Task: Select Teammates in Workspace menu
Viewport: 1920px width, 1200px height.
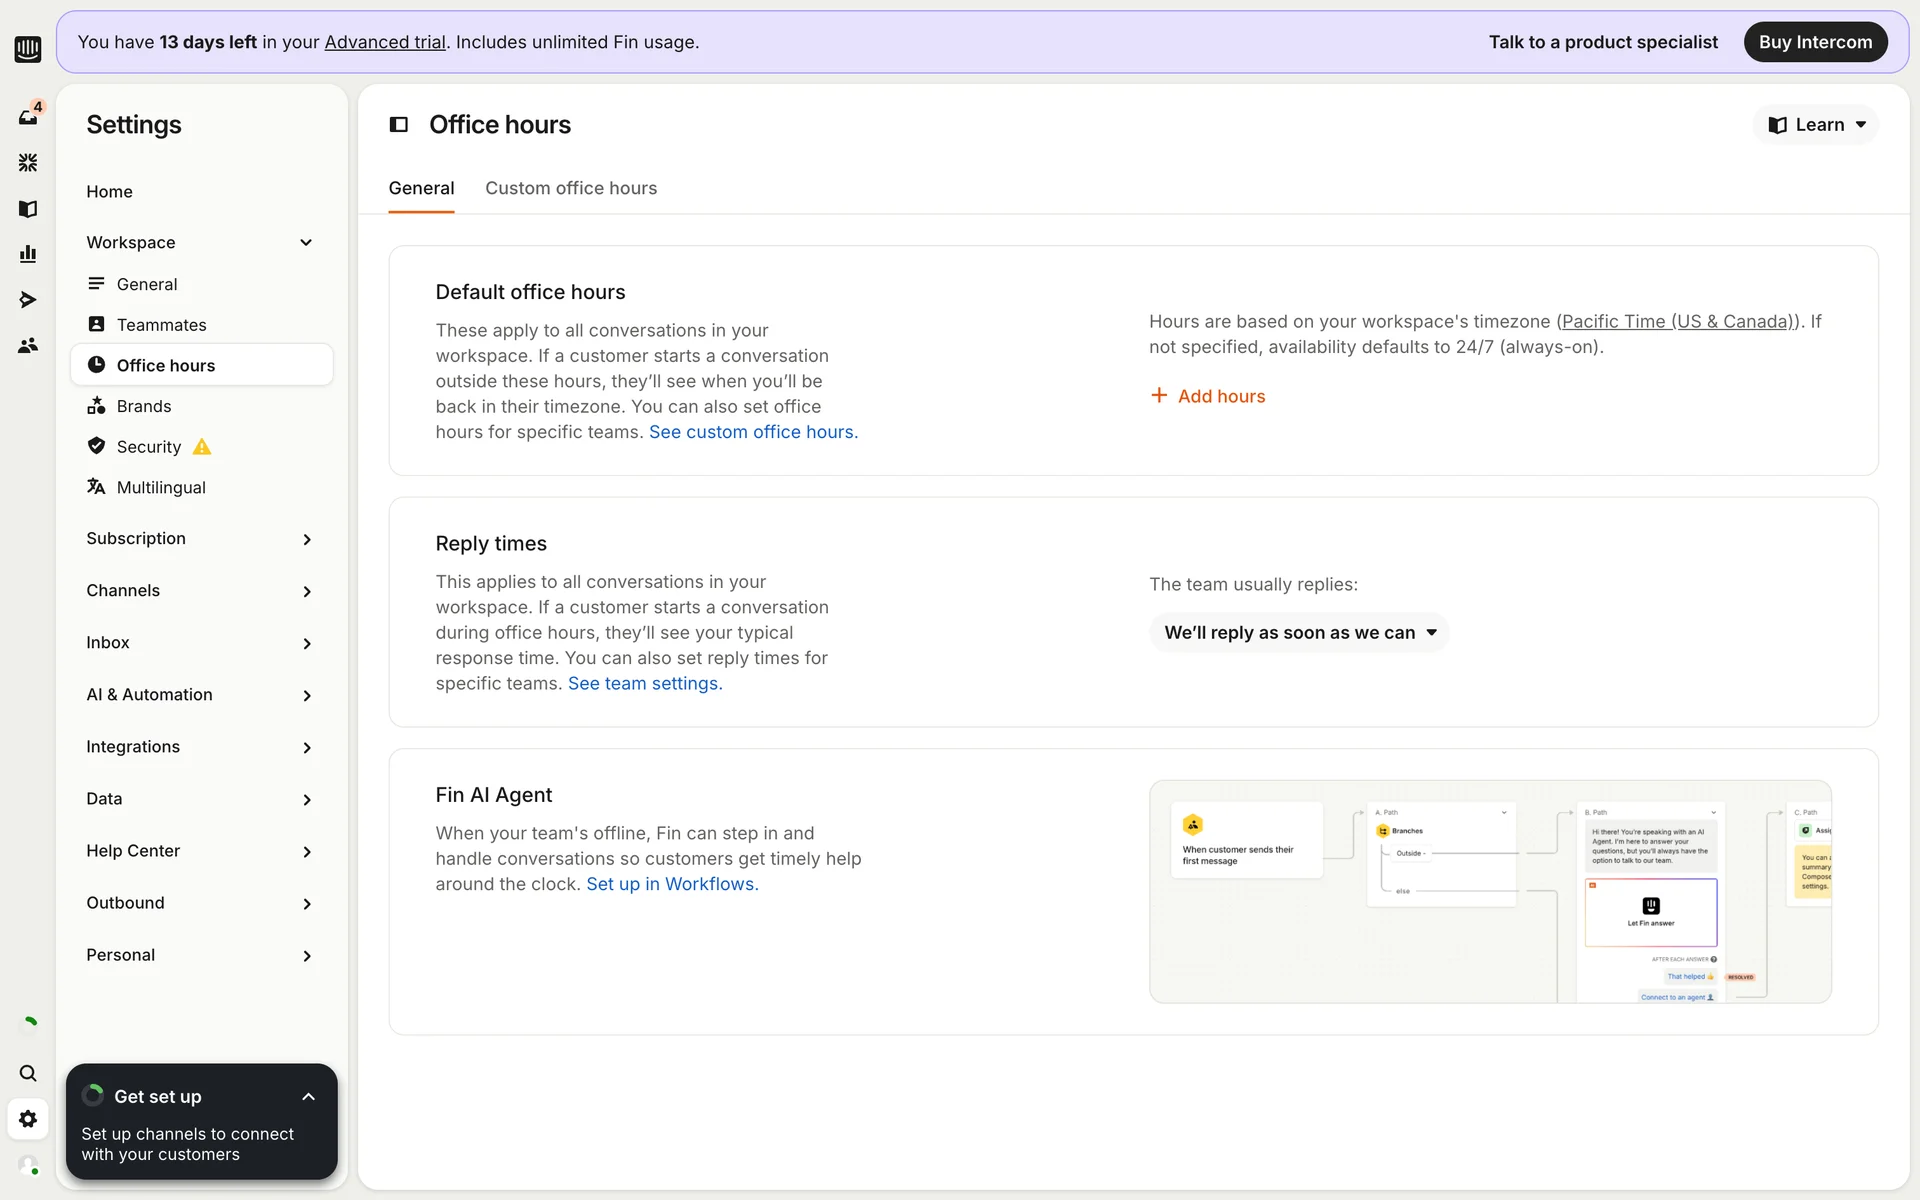Action: coord(161,325)
